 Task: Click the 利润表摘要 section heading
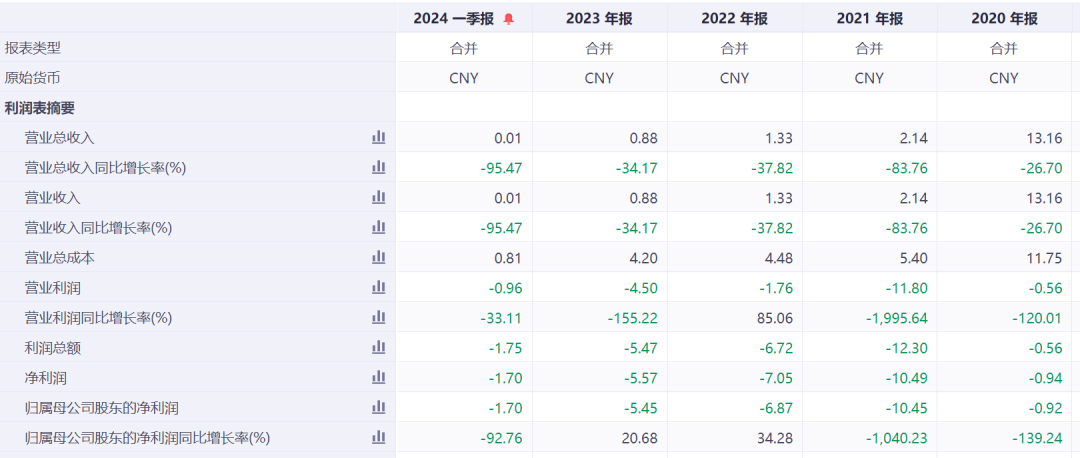coord(40,108)
